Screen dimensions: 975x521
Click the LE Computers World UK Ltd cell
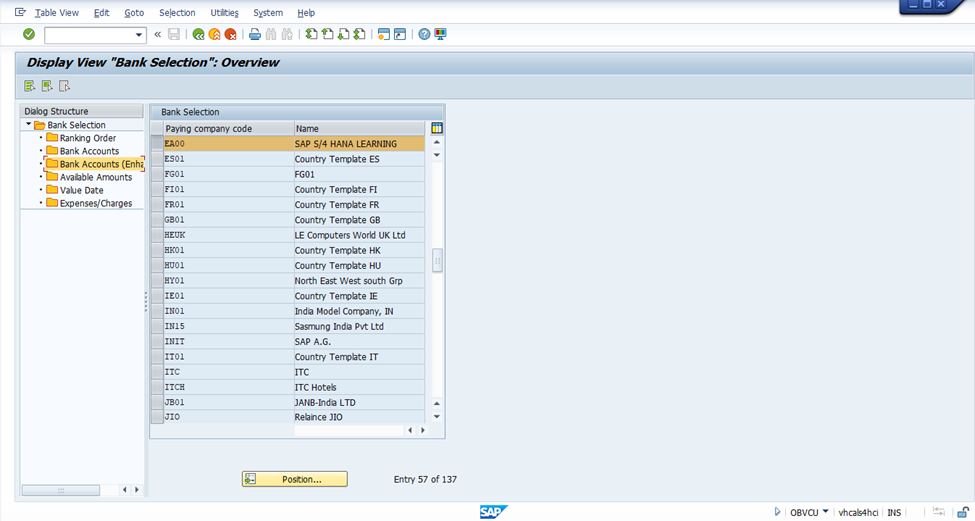click(359, 235)
